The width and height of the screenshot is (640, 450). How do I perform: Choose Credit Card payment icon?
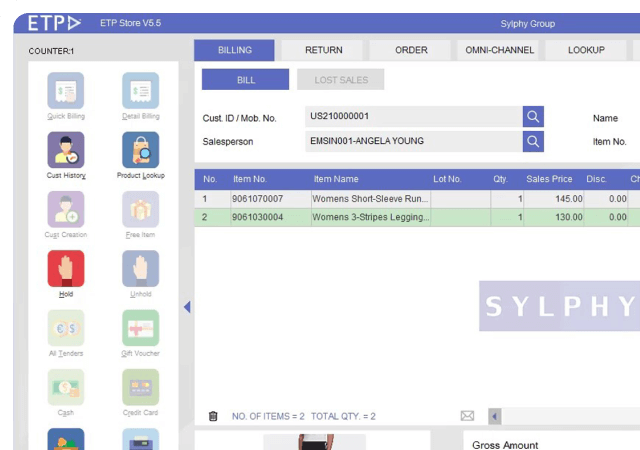point(140,387)
